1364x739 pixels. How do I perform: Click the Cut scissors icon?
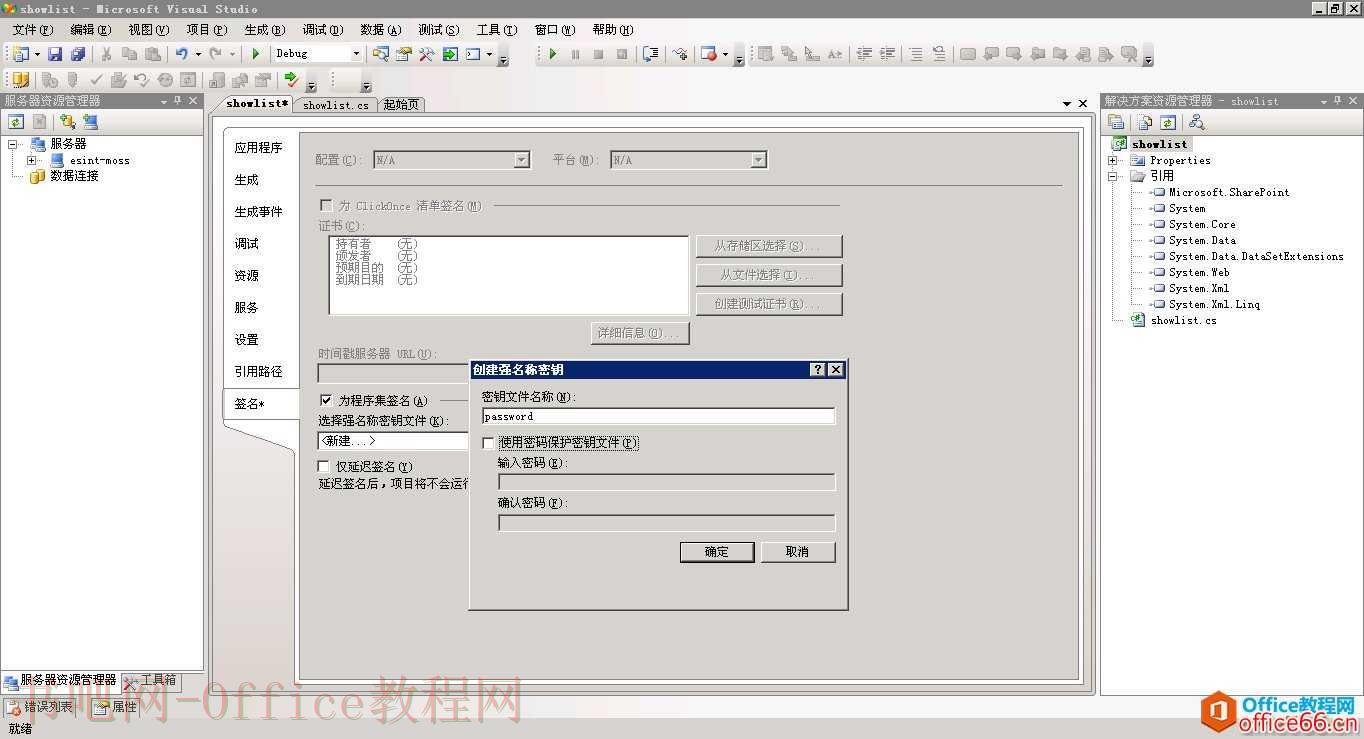click(x=106, y=54)
